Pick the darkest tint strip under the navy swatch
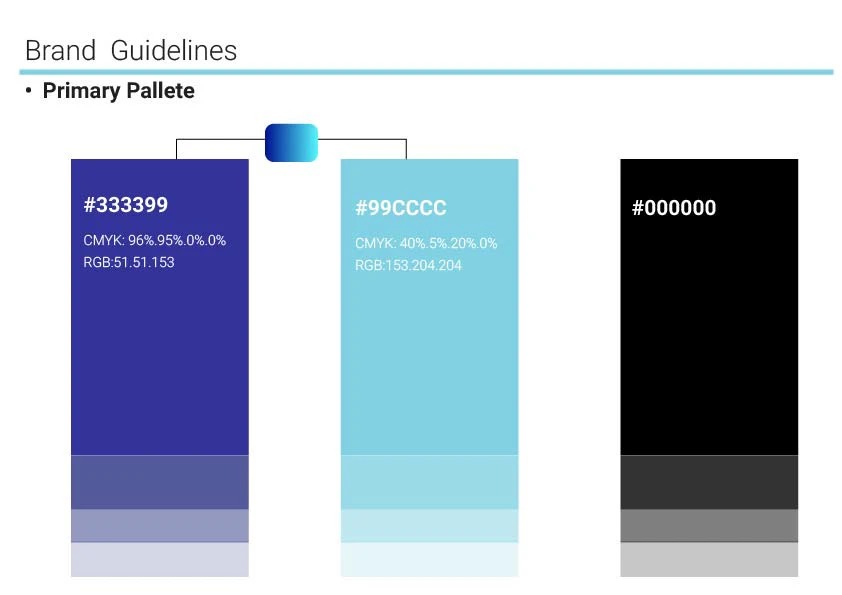842x595 pixels. click(x=160, y=482)
